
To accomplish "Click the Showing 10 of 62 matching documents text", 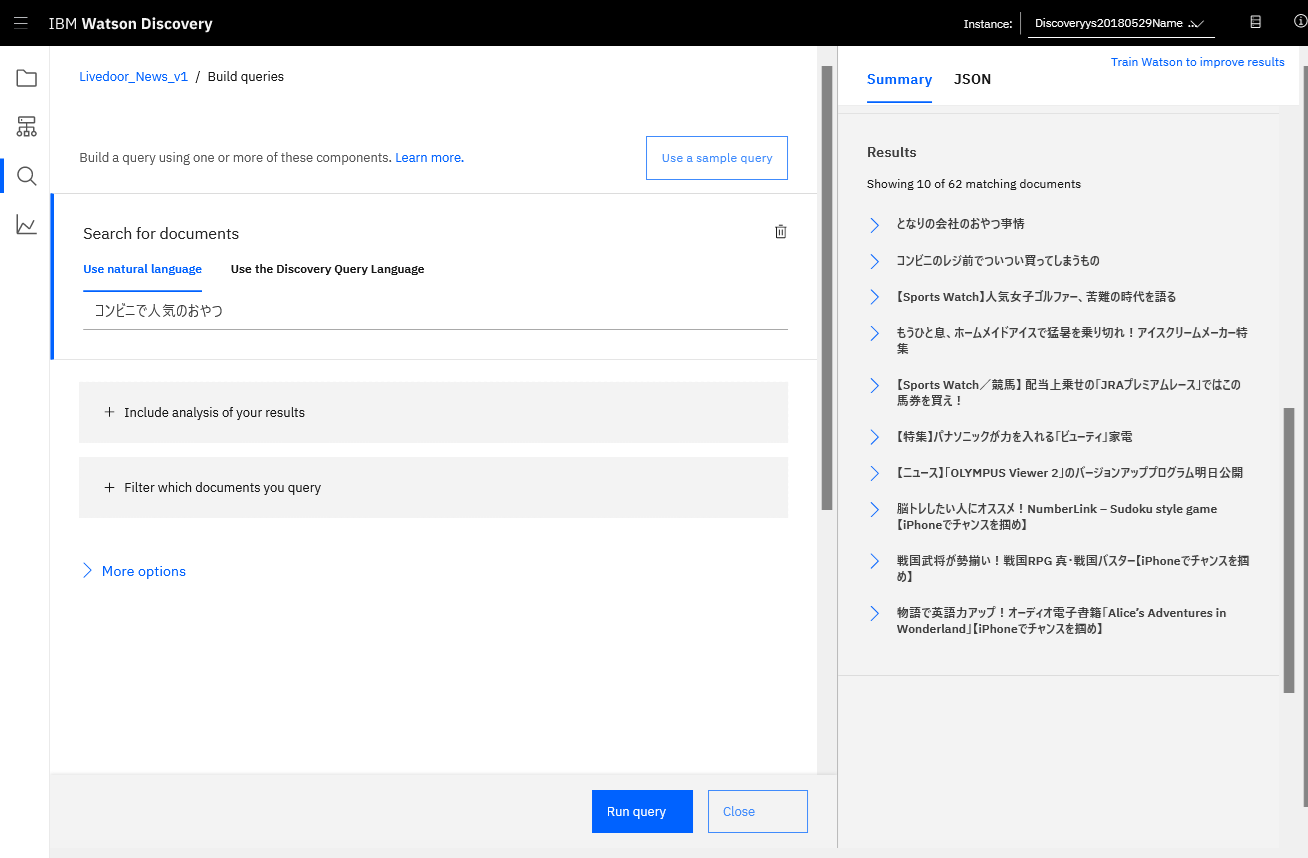I will pos(973,184).
